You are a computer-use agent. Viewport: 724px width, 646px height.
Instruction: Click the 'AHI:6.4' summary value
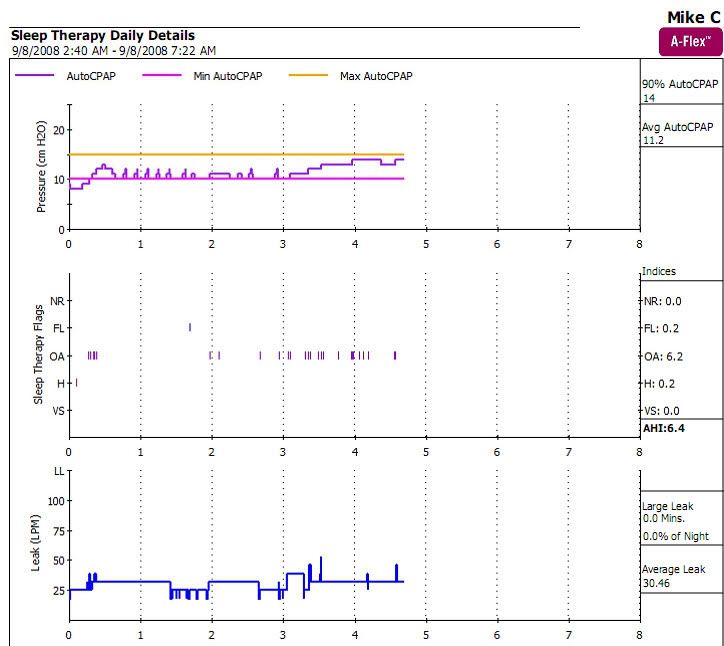tap(664, 429)
